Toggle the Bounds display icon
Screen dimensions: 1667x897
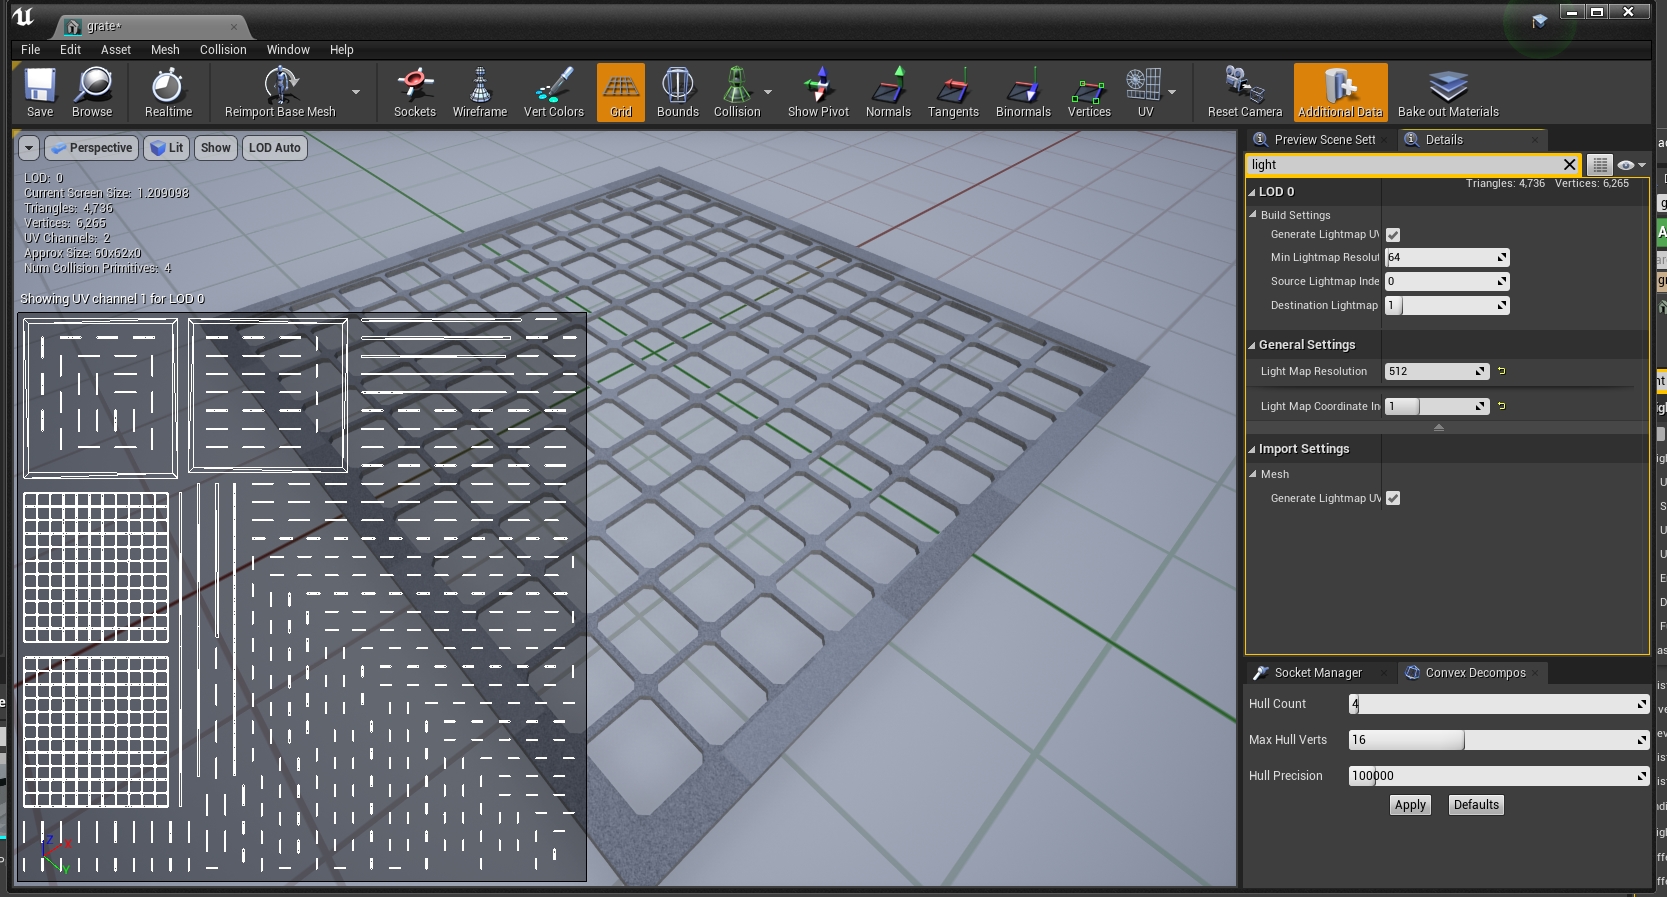677,92
